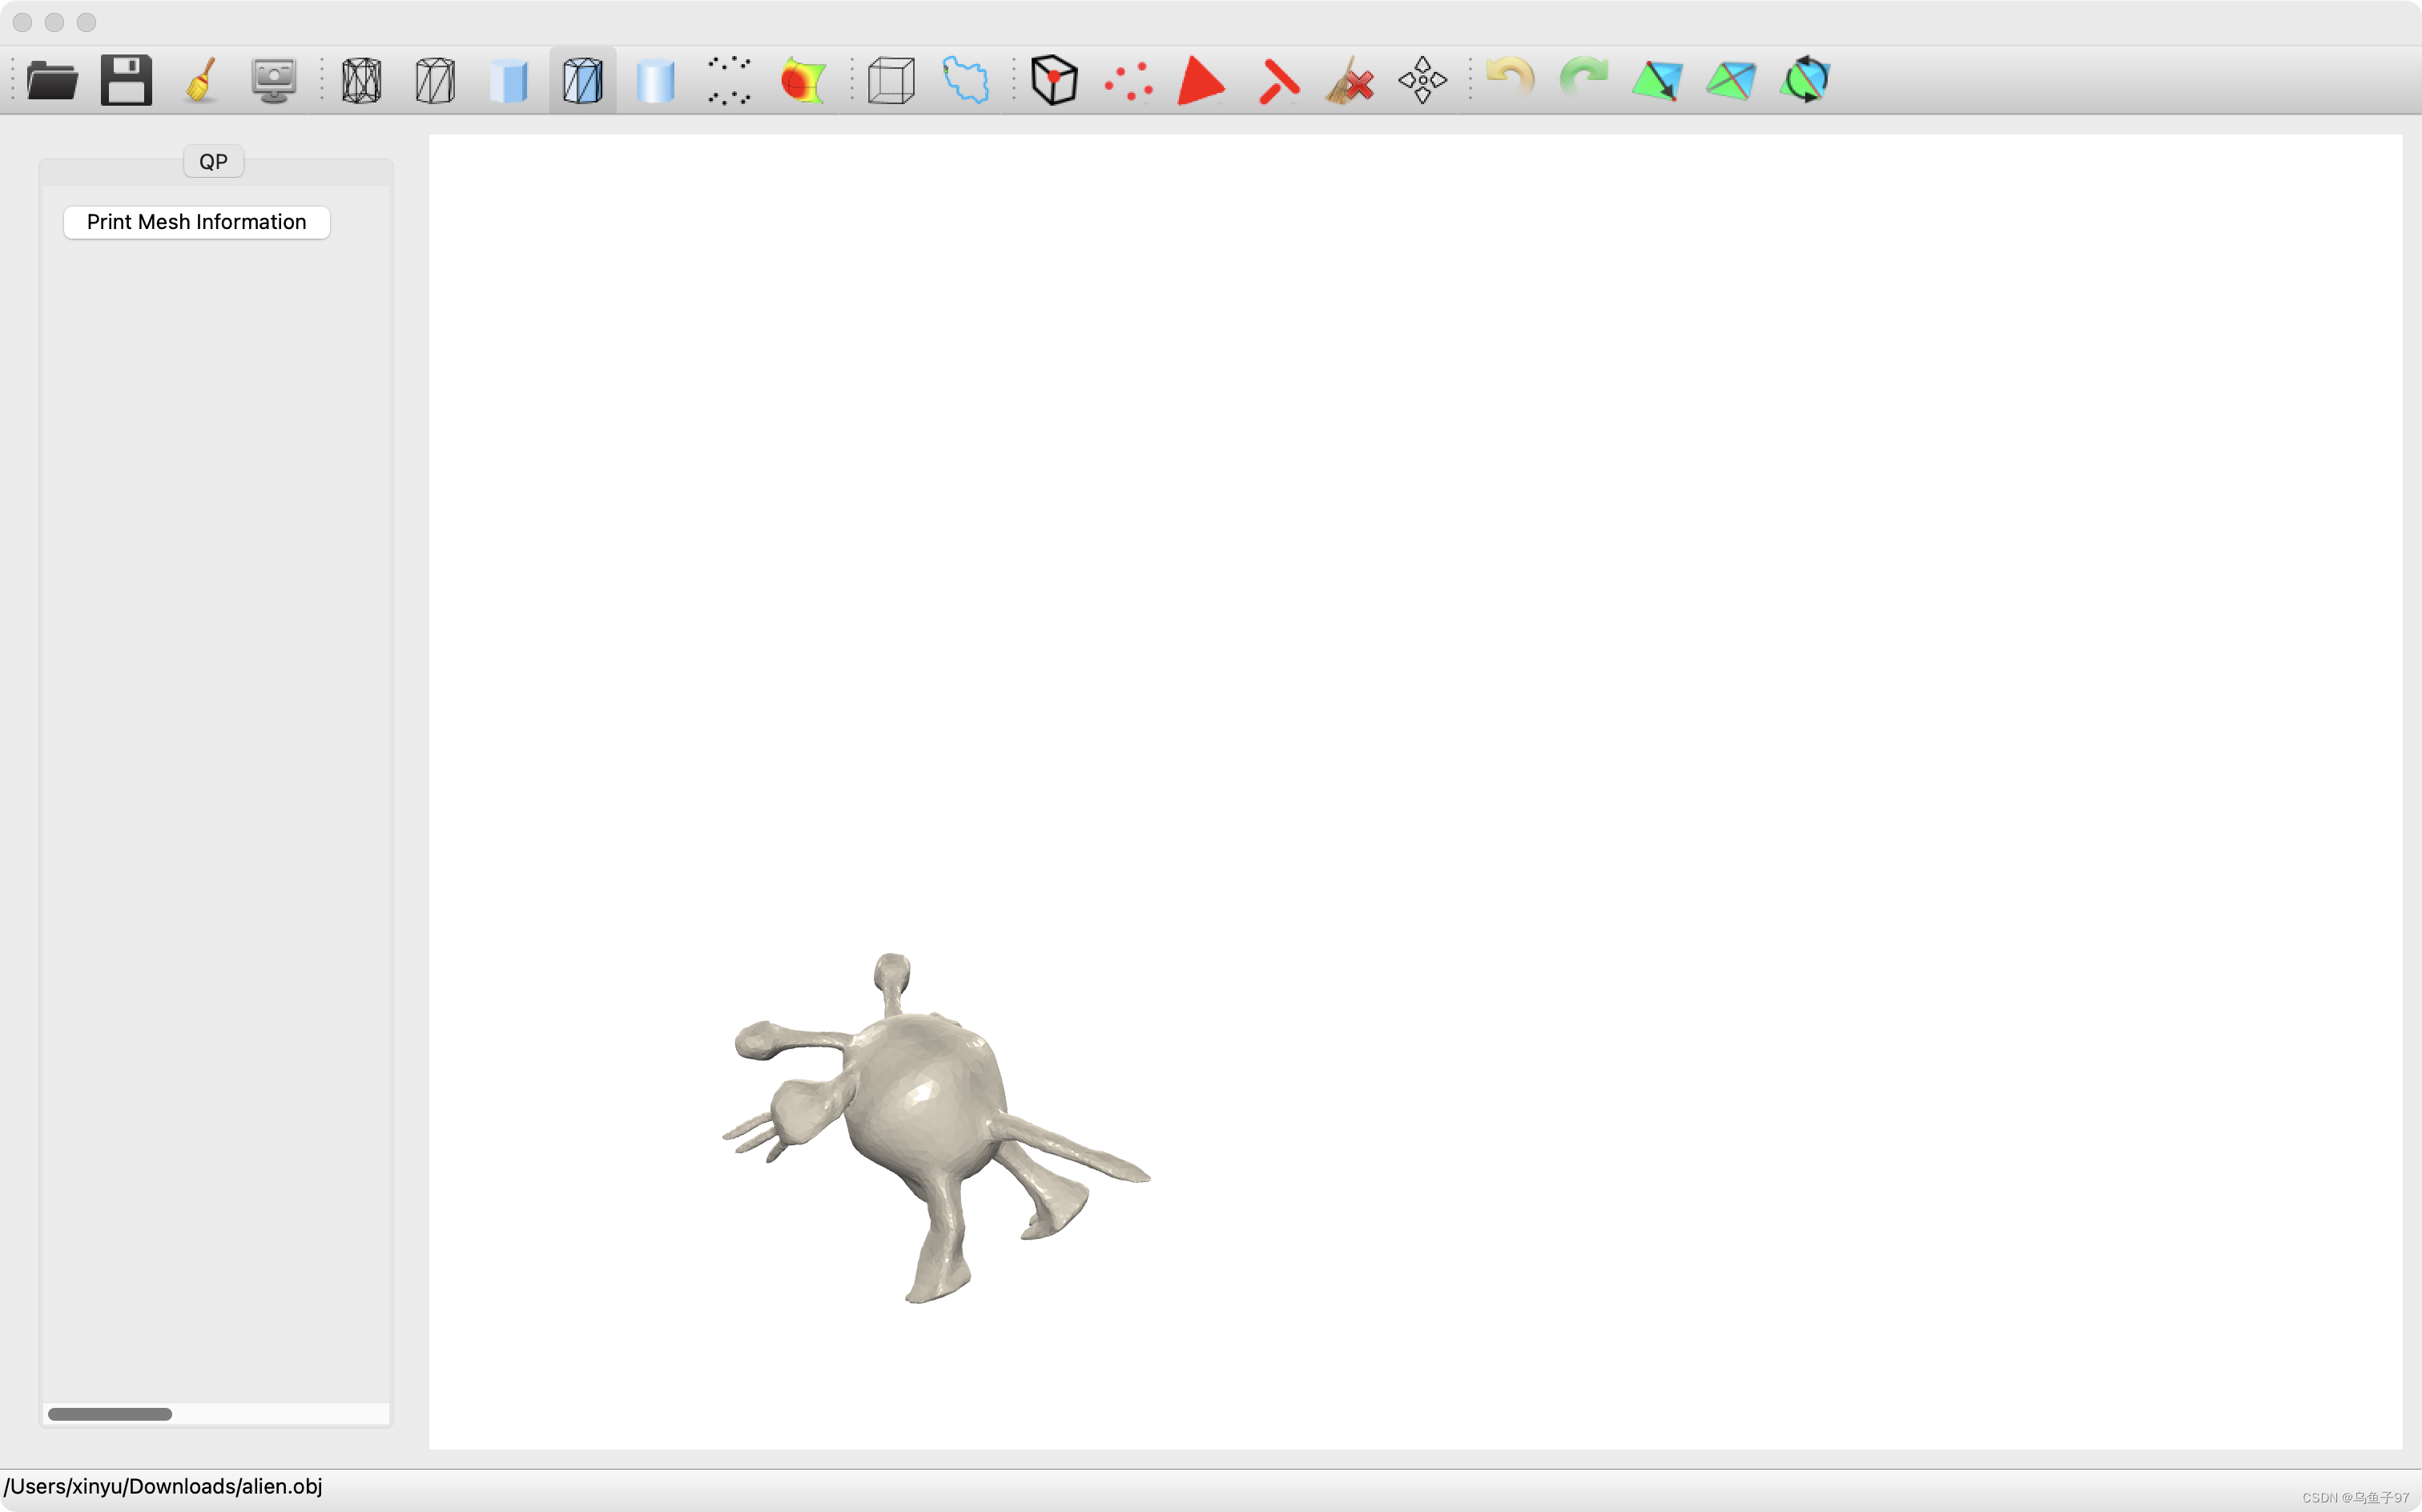Screen dimensions: 2422x1512
Task: Open a mesh file with folder icon
Action: [x=52, y=80]
